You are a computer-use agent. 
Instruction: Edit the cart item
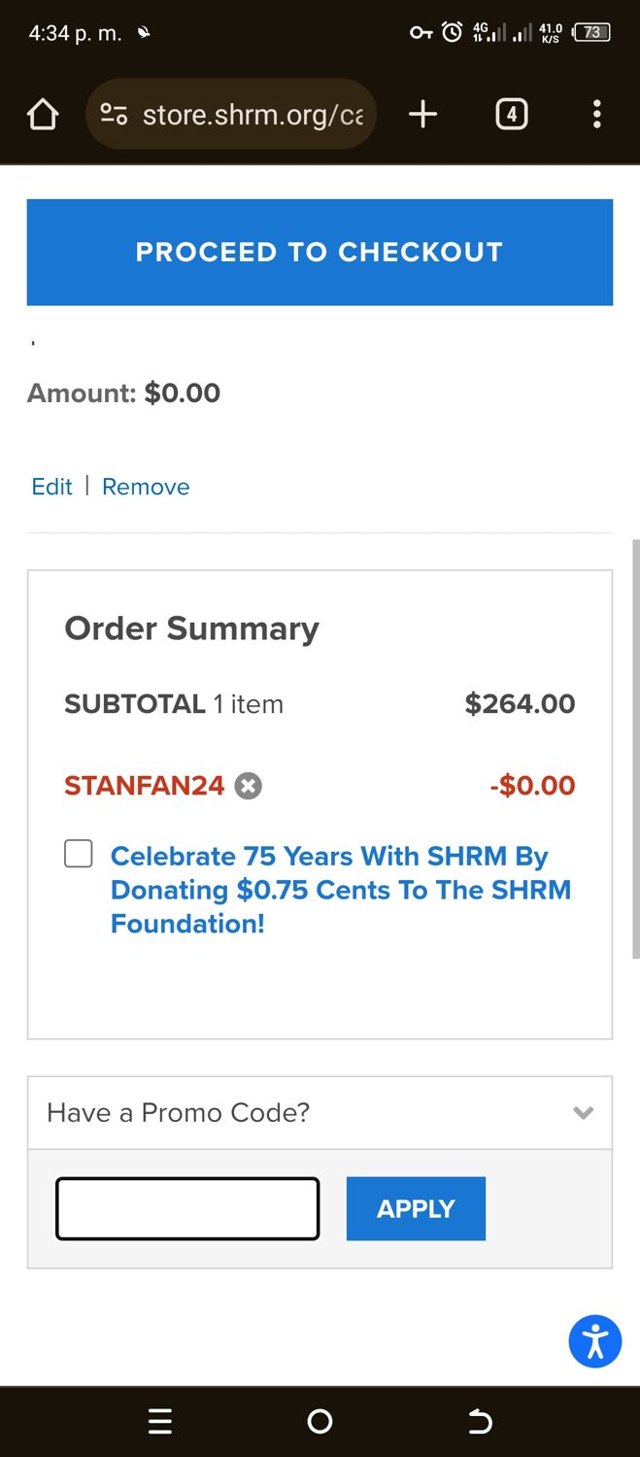pos(52,487)
